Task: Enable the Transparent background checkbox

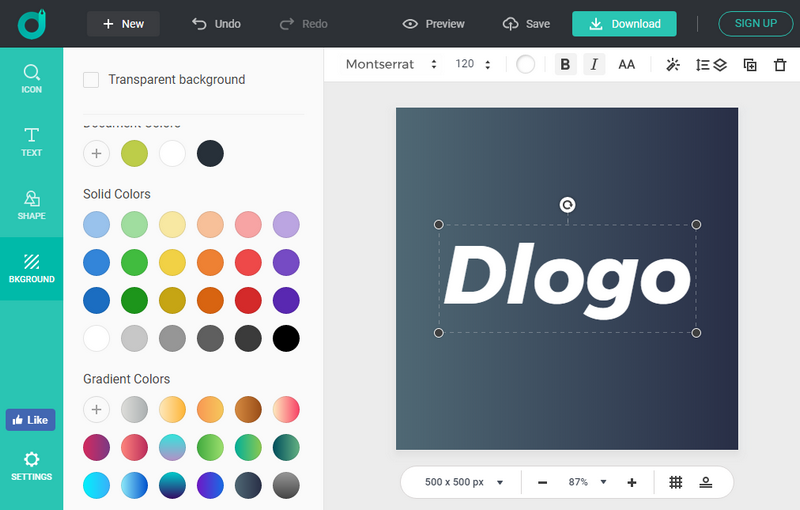Action: (91, 80)
